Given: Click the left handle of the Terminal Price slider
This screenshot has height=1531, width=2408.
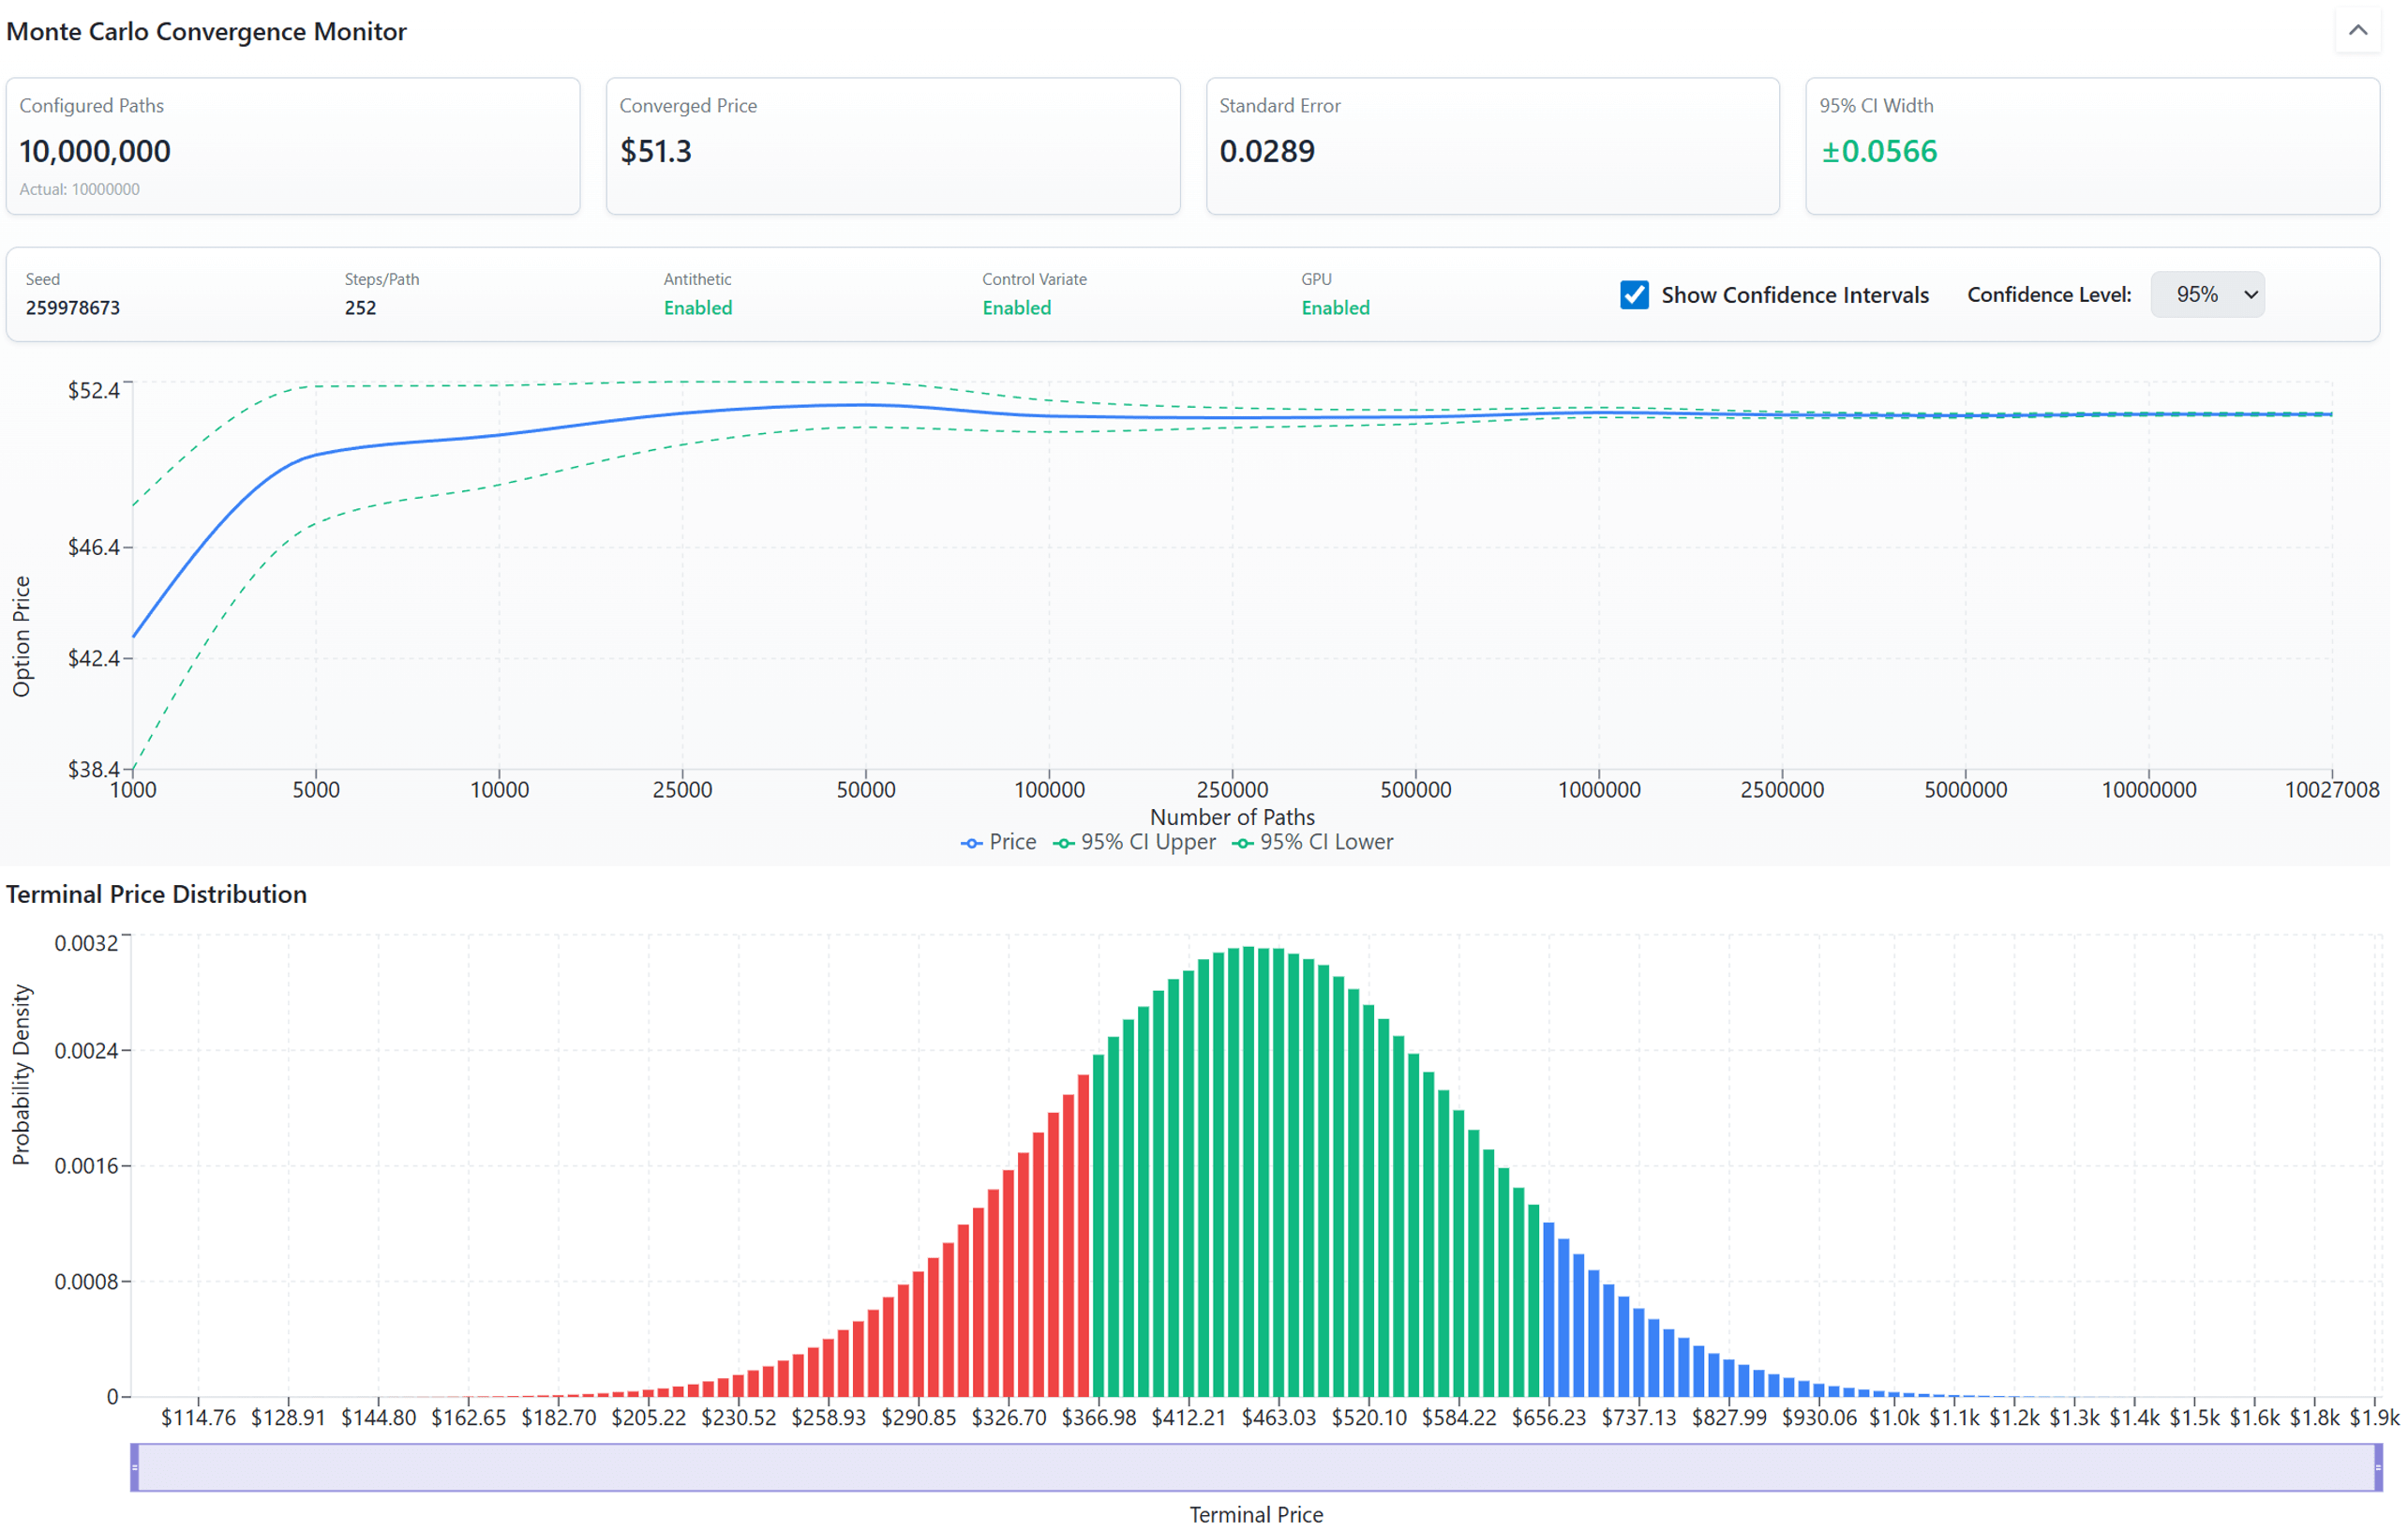Looking at the screenshot, I should point(136,1468).
